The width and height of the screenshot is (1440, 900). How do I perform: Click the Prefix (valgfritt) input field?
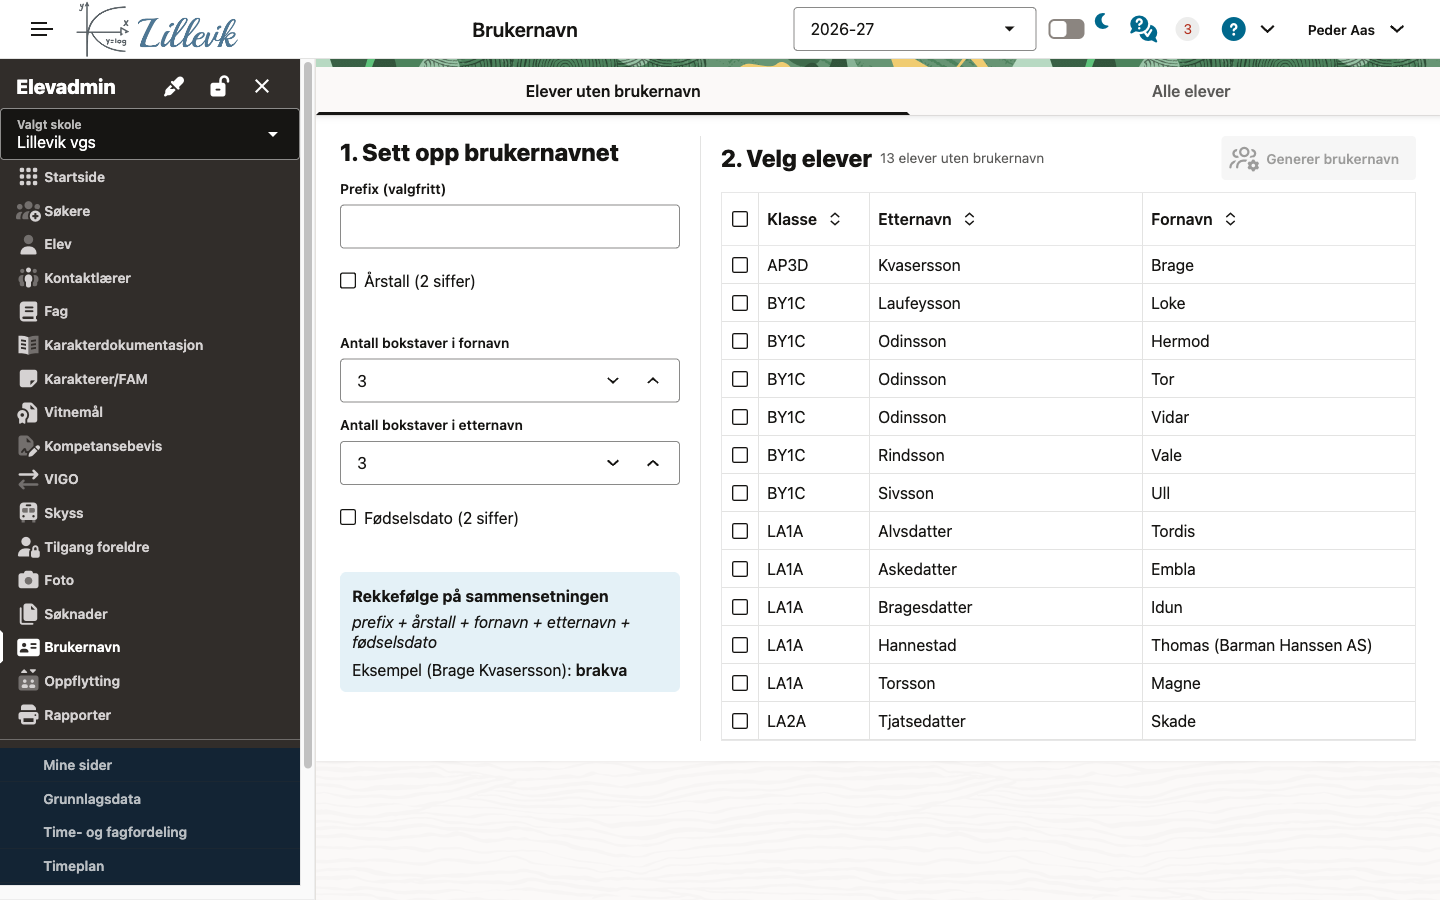coord(510,227)
